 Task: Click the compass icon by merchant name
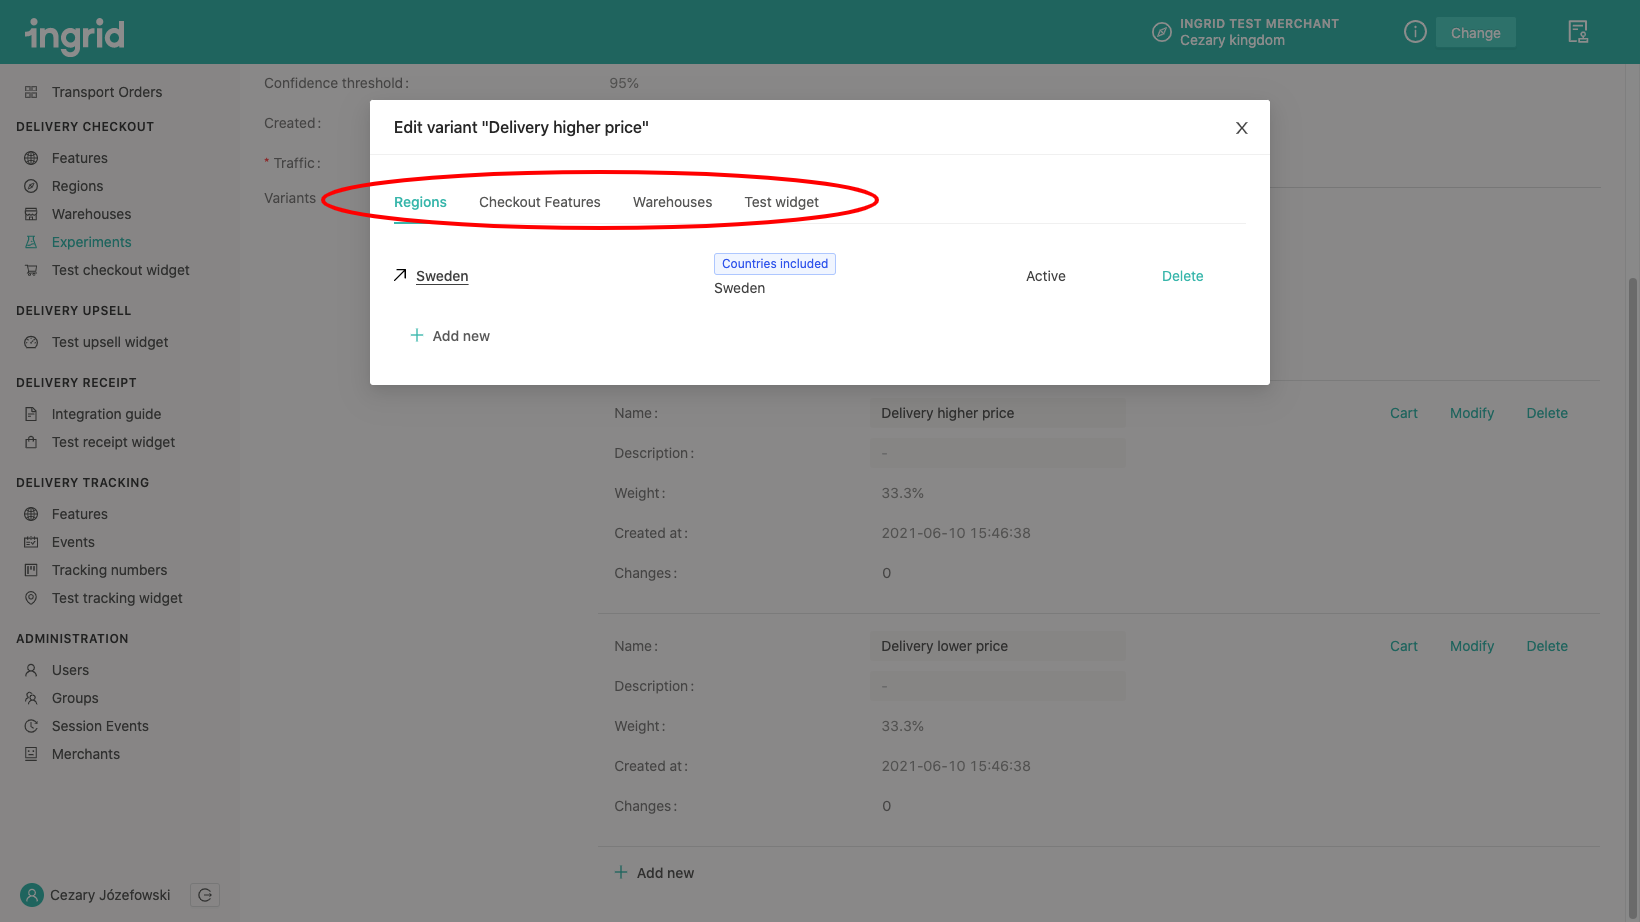tap(1161, 32)
